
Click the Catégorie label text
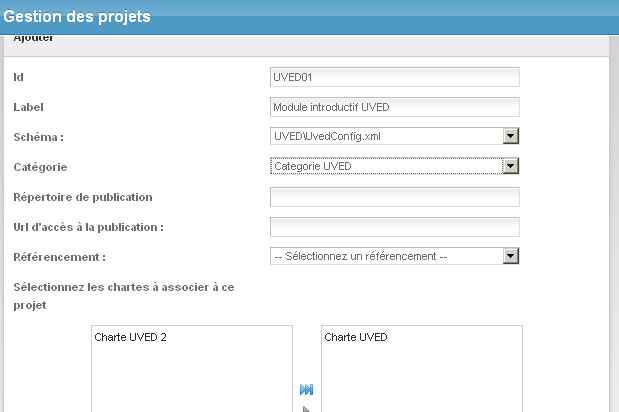pos(41,167)
